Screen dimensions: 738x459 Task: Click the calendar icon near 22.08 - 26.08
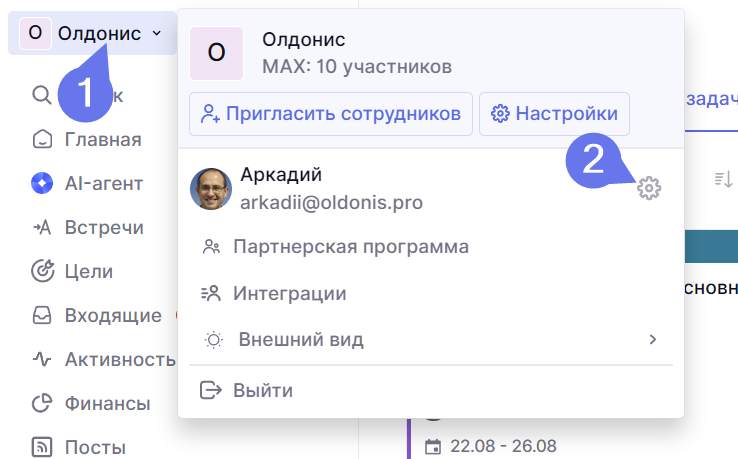point(433,446)
